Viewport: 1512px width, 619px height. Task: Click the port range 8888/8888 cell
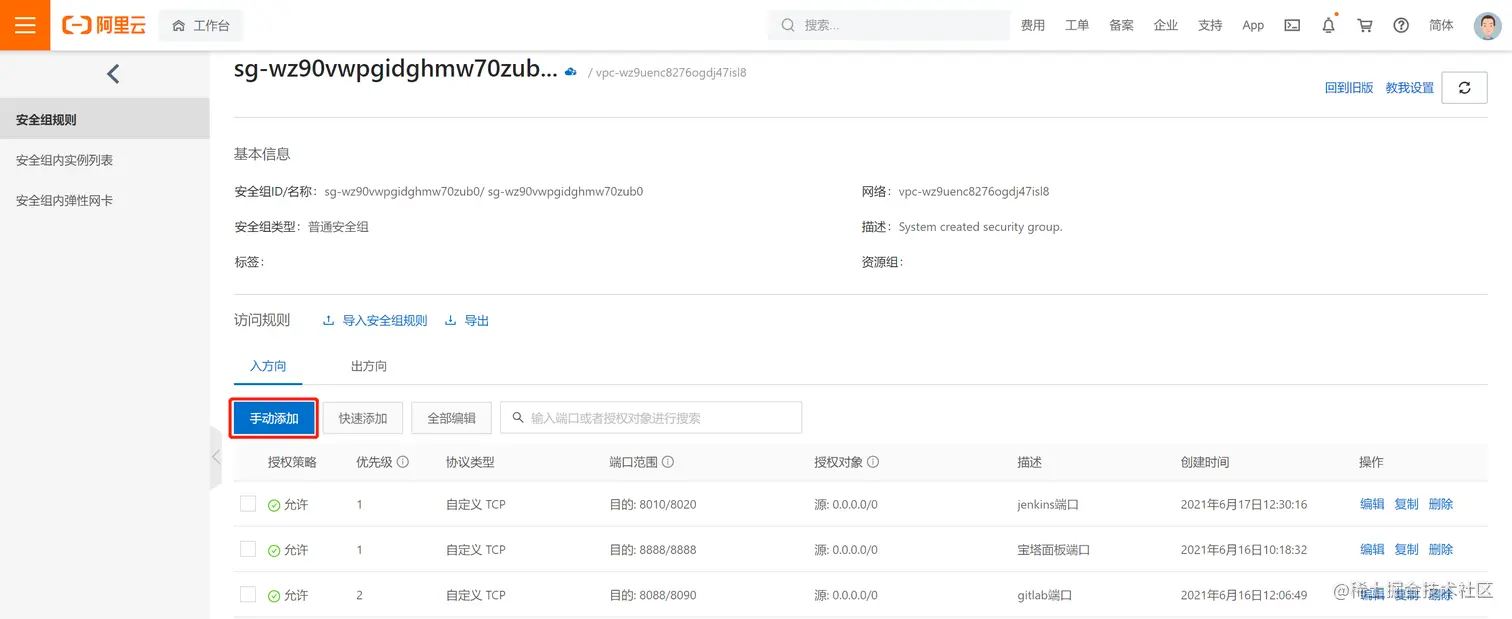point(653,549)
